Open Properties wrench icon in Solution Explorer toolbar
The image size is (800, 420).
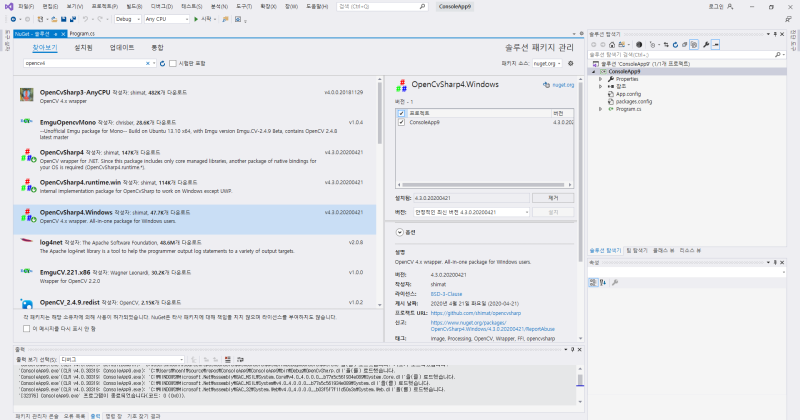click(706, 45)
